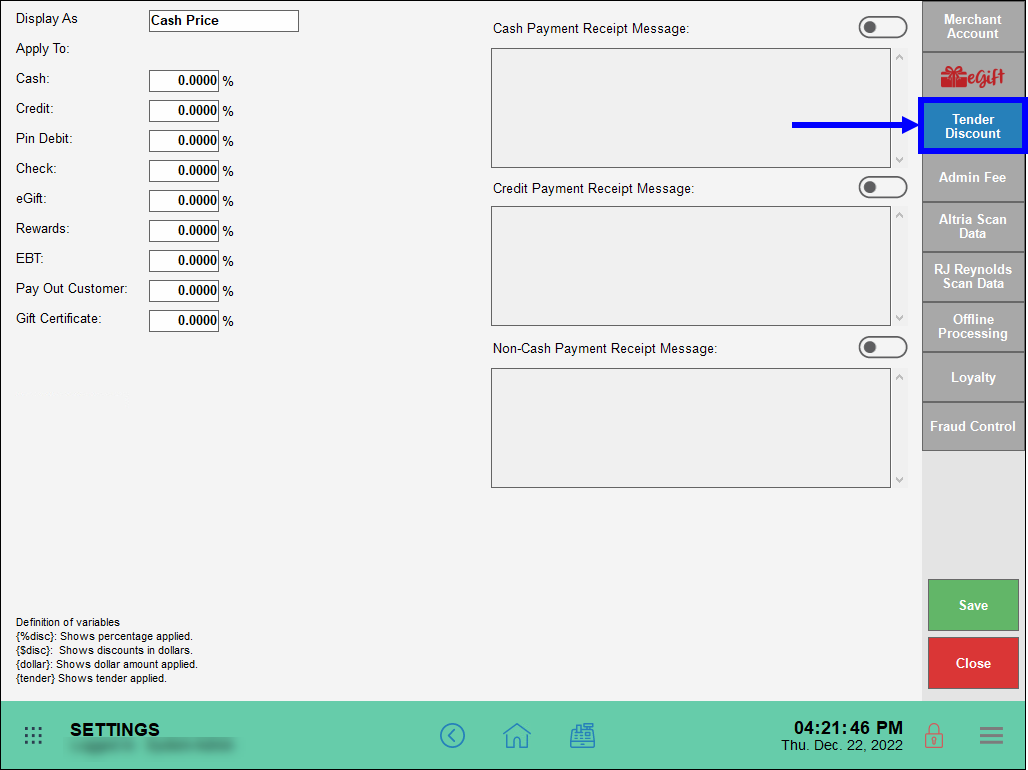This screenshot has height=770, width=1028.
Task: Select the Tender Discount tab
Action: coord(973,126)
